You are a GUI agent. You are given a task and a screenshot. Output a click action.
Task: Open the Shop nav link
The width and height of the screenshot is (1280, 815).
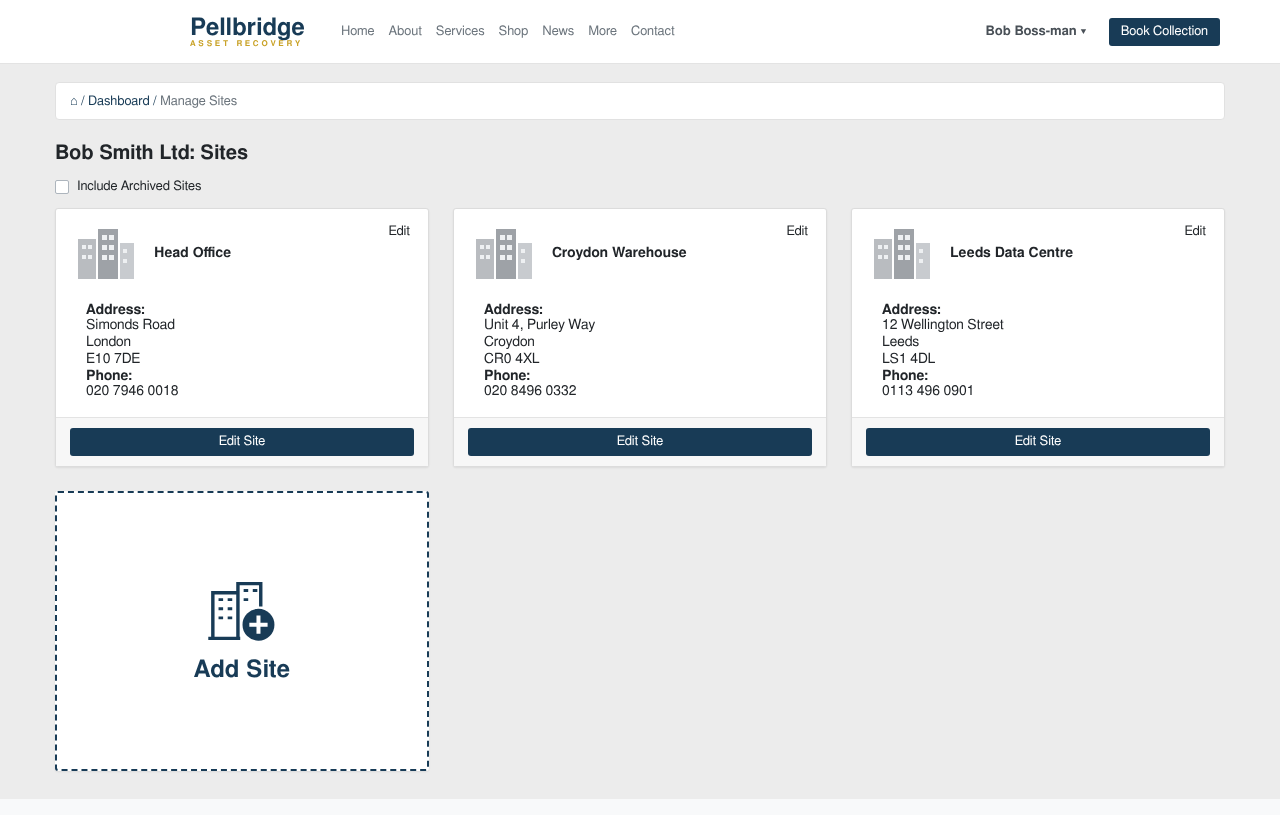[513, 31]
